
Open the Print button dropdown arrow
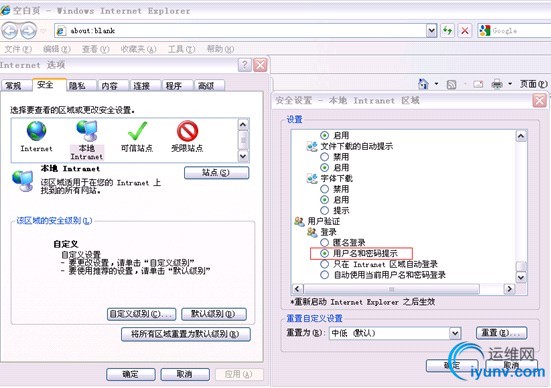point(510,84)
